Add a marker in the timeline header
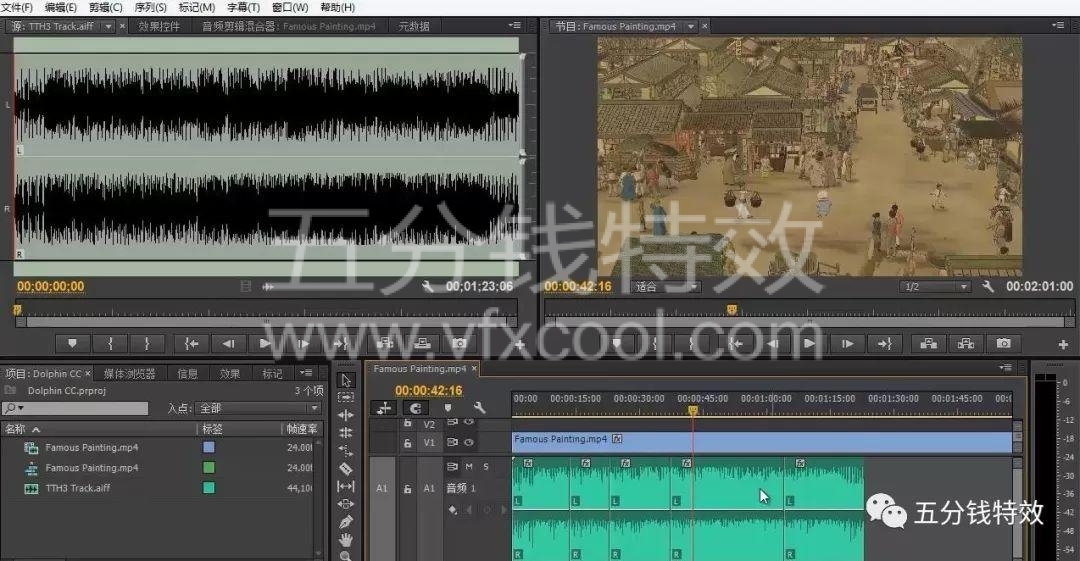The width and height of the screenshot is (1080, 561). point(448,408)
